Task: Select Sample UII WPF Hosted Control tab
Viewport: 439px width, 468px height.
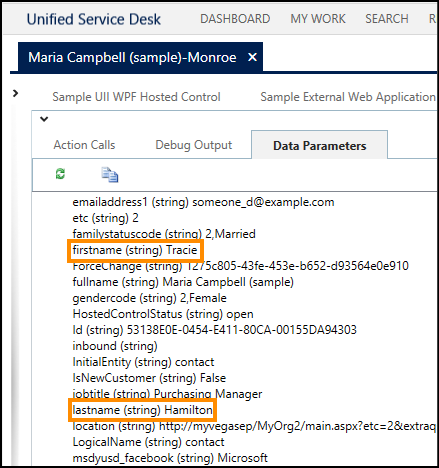Action: tap(136, 97)
